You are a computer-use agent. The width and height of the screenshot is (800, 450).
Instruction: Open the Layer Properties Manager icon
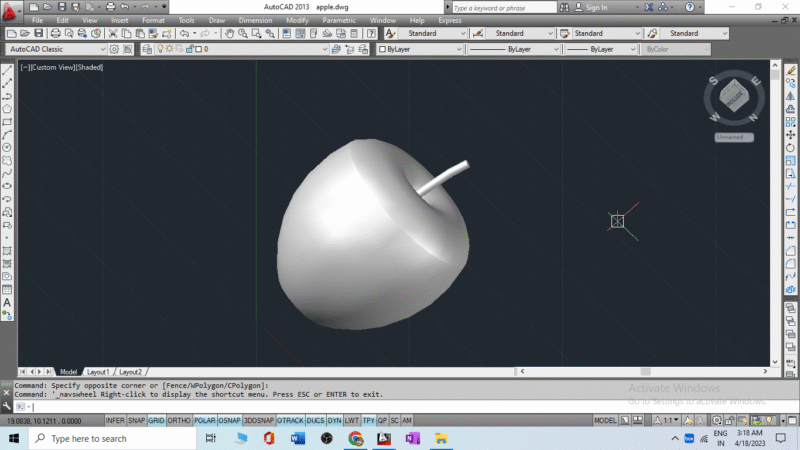click(x=147, y=49)
